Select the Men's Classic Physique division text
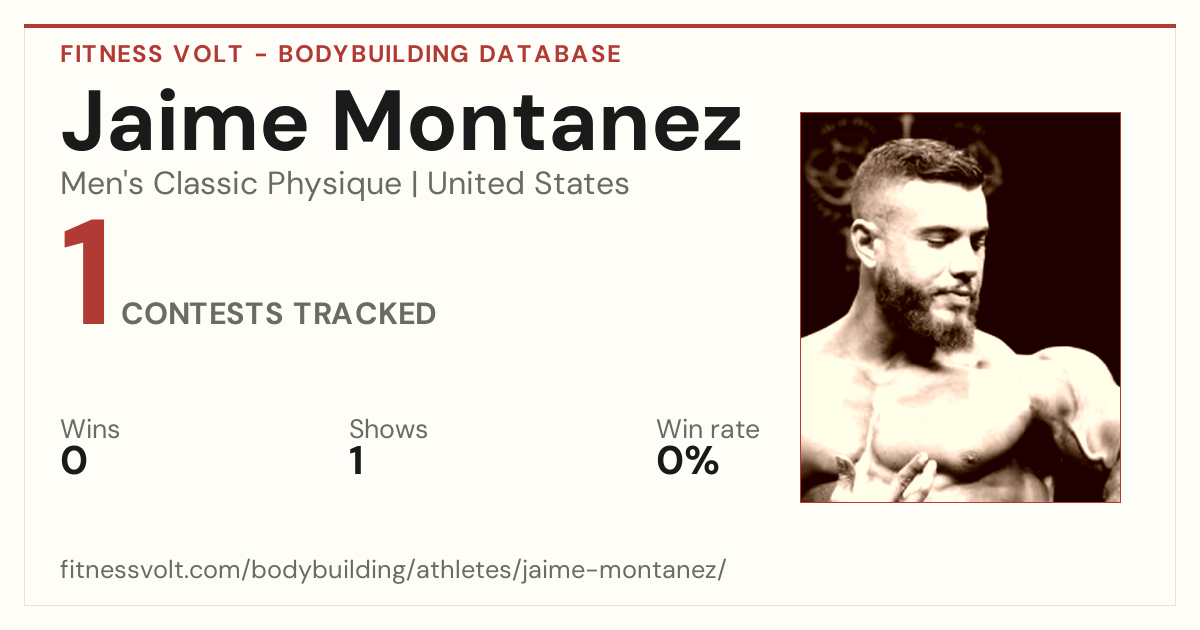Screen dimensions: 1200x630 pos(231,184)
